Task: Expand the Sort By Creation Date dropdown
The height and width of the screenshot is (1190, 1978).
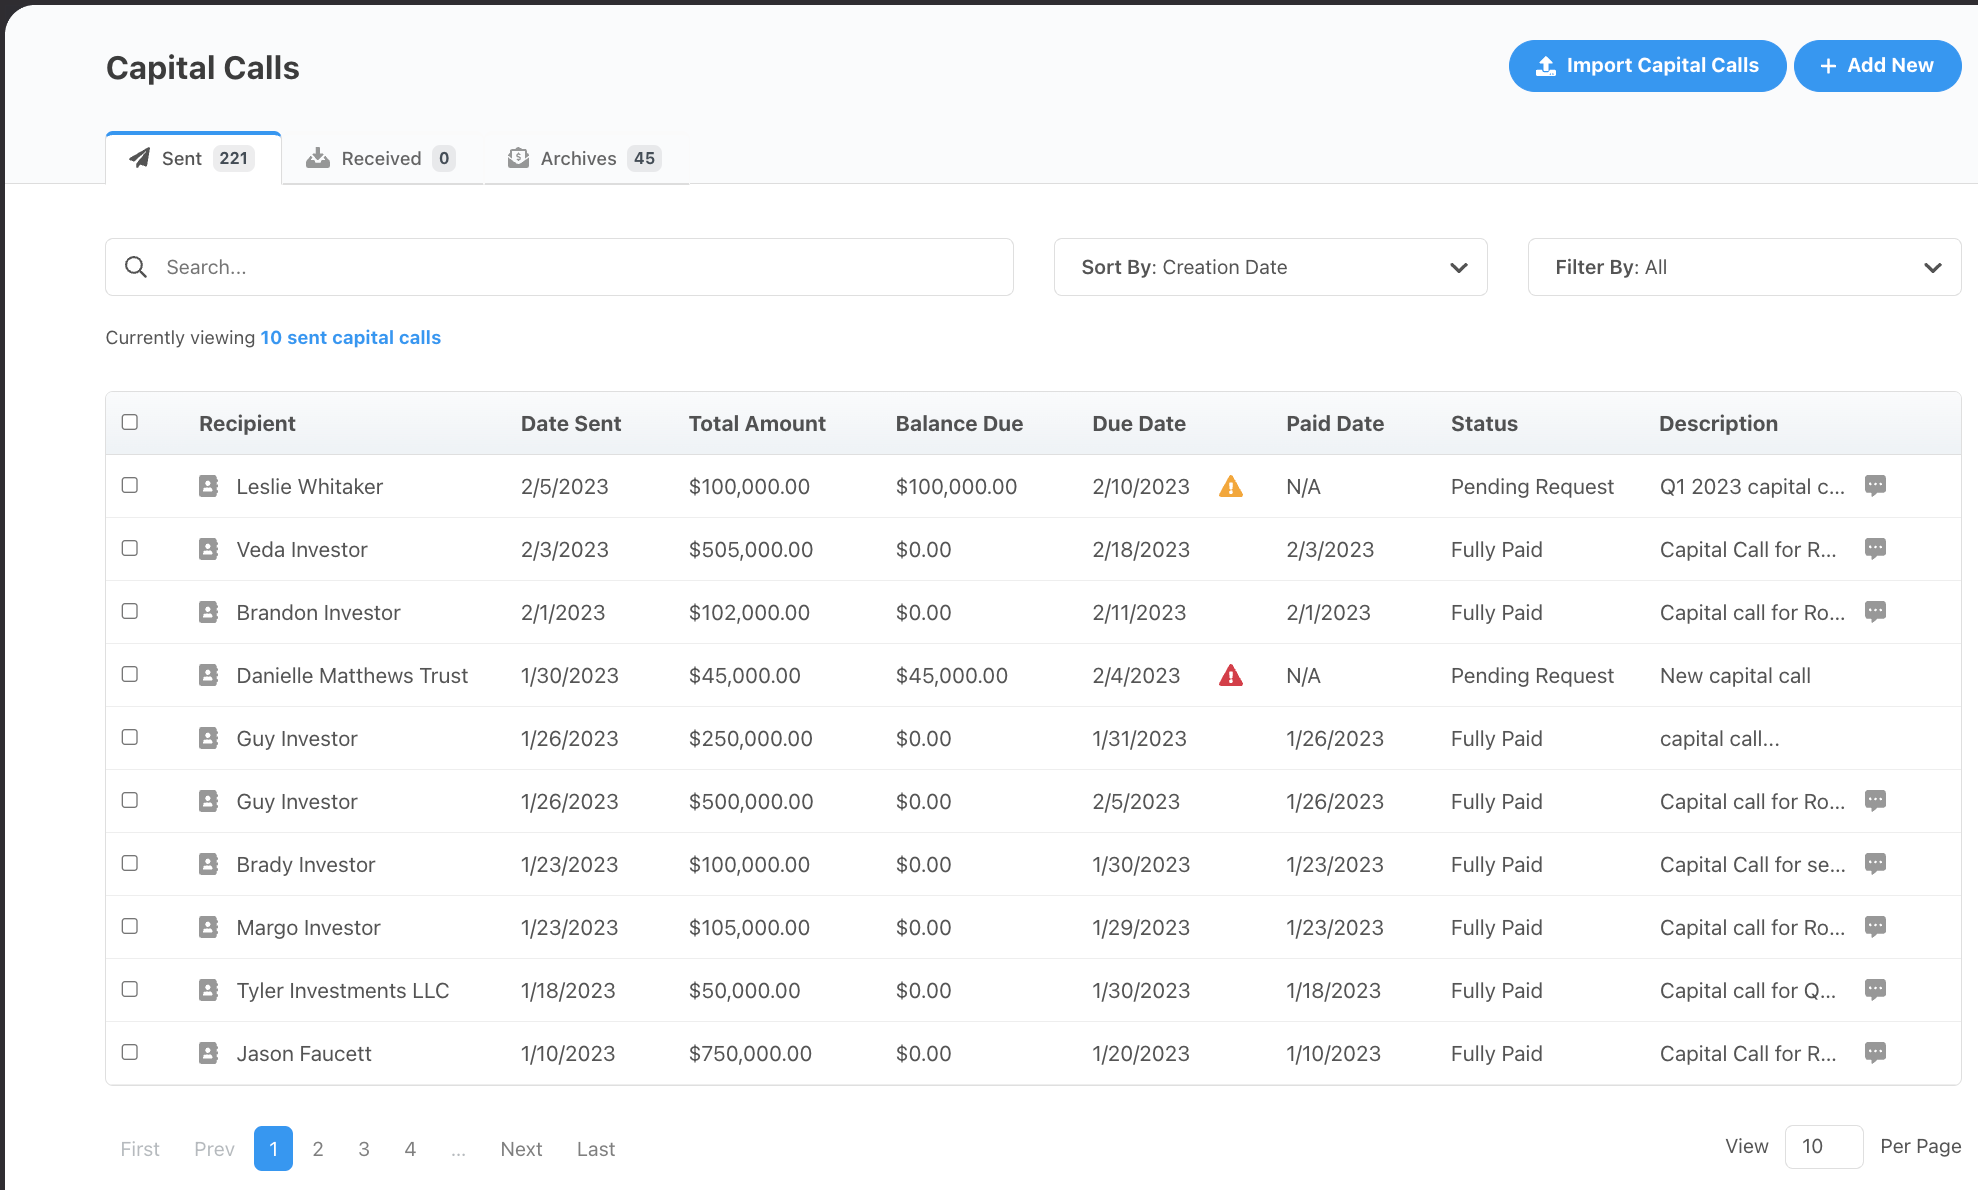Action: pos(1270,267)
